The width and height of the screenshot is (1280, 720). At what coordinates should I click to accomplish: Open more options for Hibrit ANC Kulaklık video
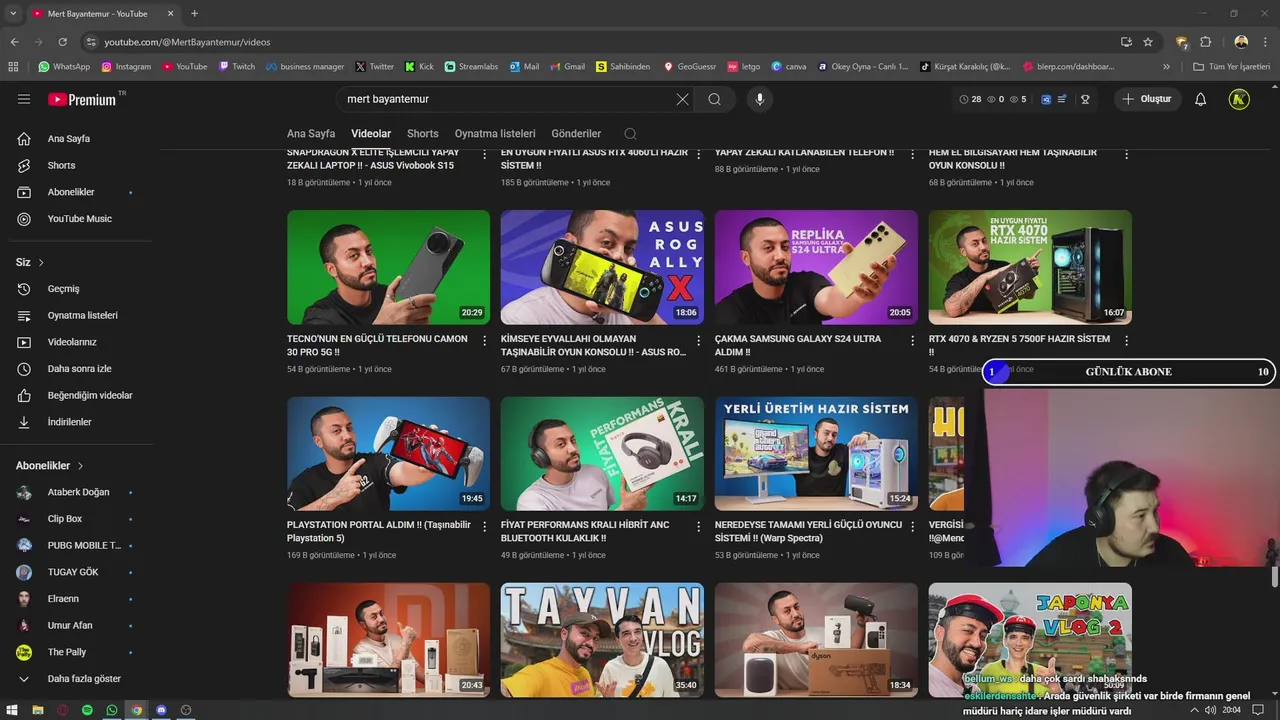coord(699,526)
